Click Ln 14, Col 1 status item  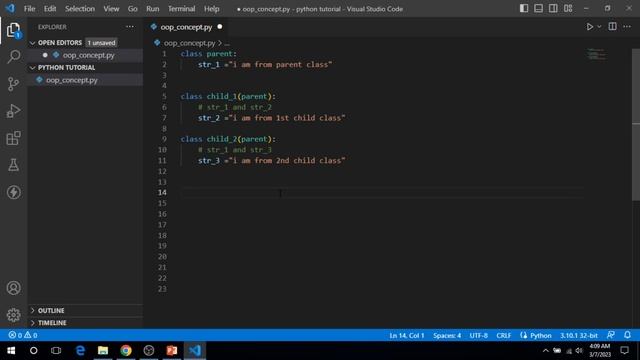pyautogui.click(x=407, y=336)
